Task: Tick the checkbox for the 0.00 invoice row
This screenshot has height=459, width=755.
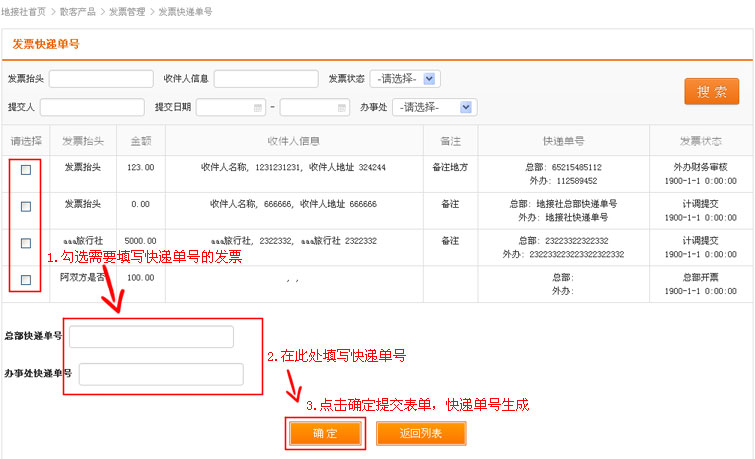Action: pyautogui.click(x=26, y=207)
